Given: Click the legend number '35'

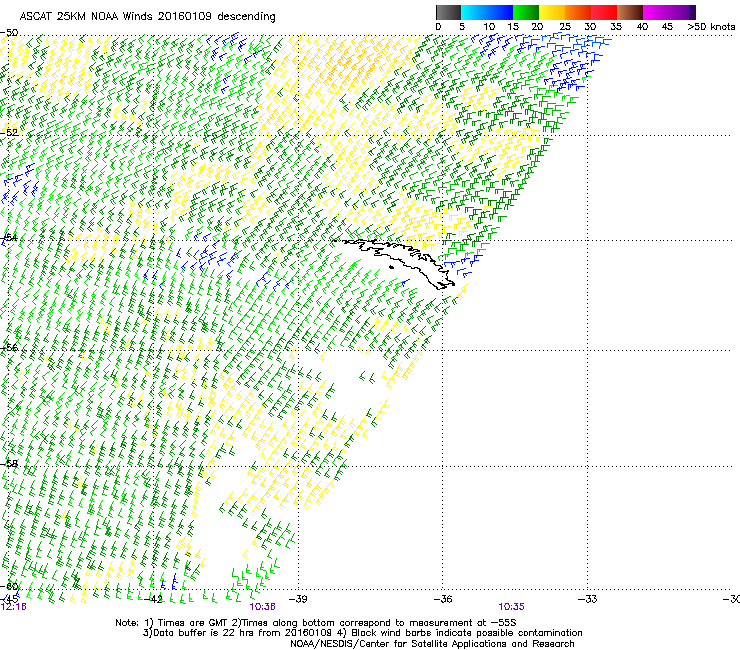Looking at the screenshot, I should tap(616, 27).
